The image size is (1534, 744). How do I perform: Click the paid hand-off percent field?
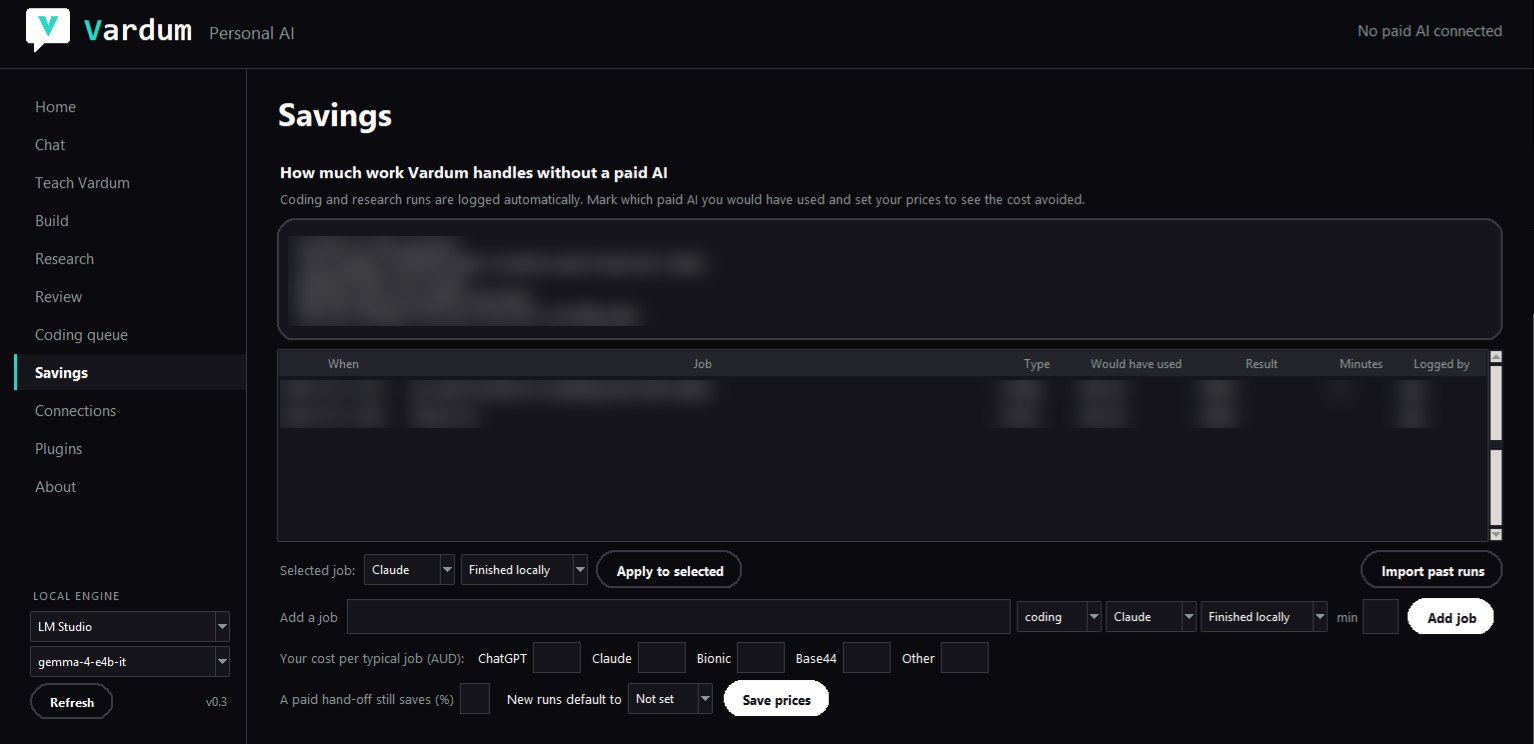point(475,699)
